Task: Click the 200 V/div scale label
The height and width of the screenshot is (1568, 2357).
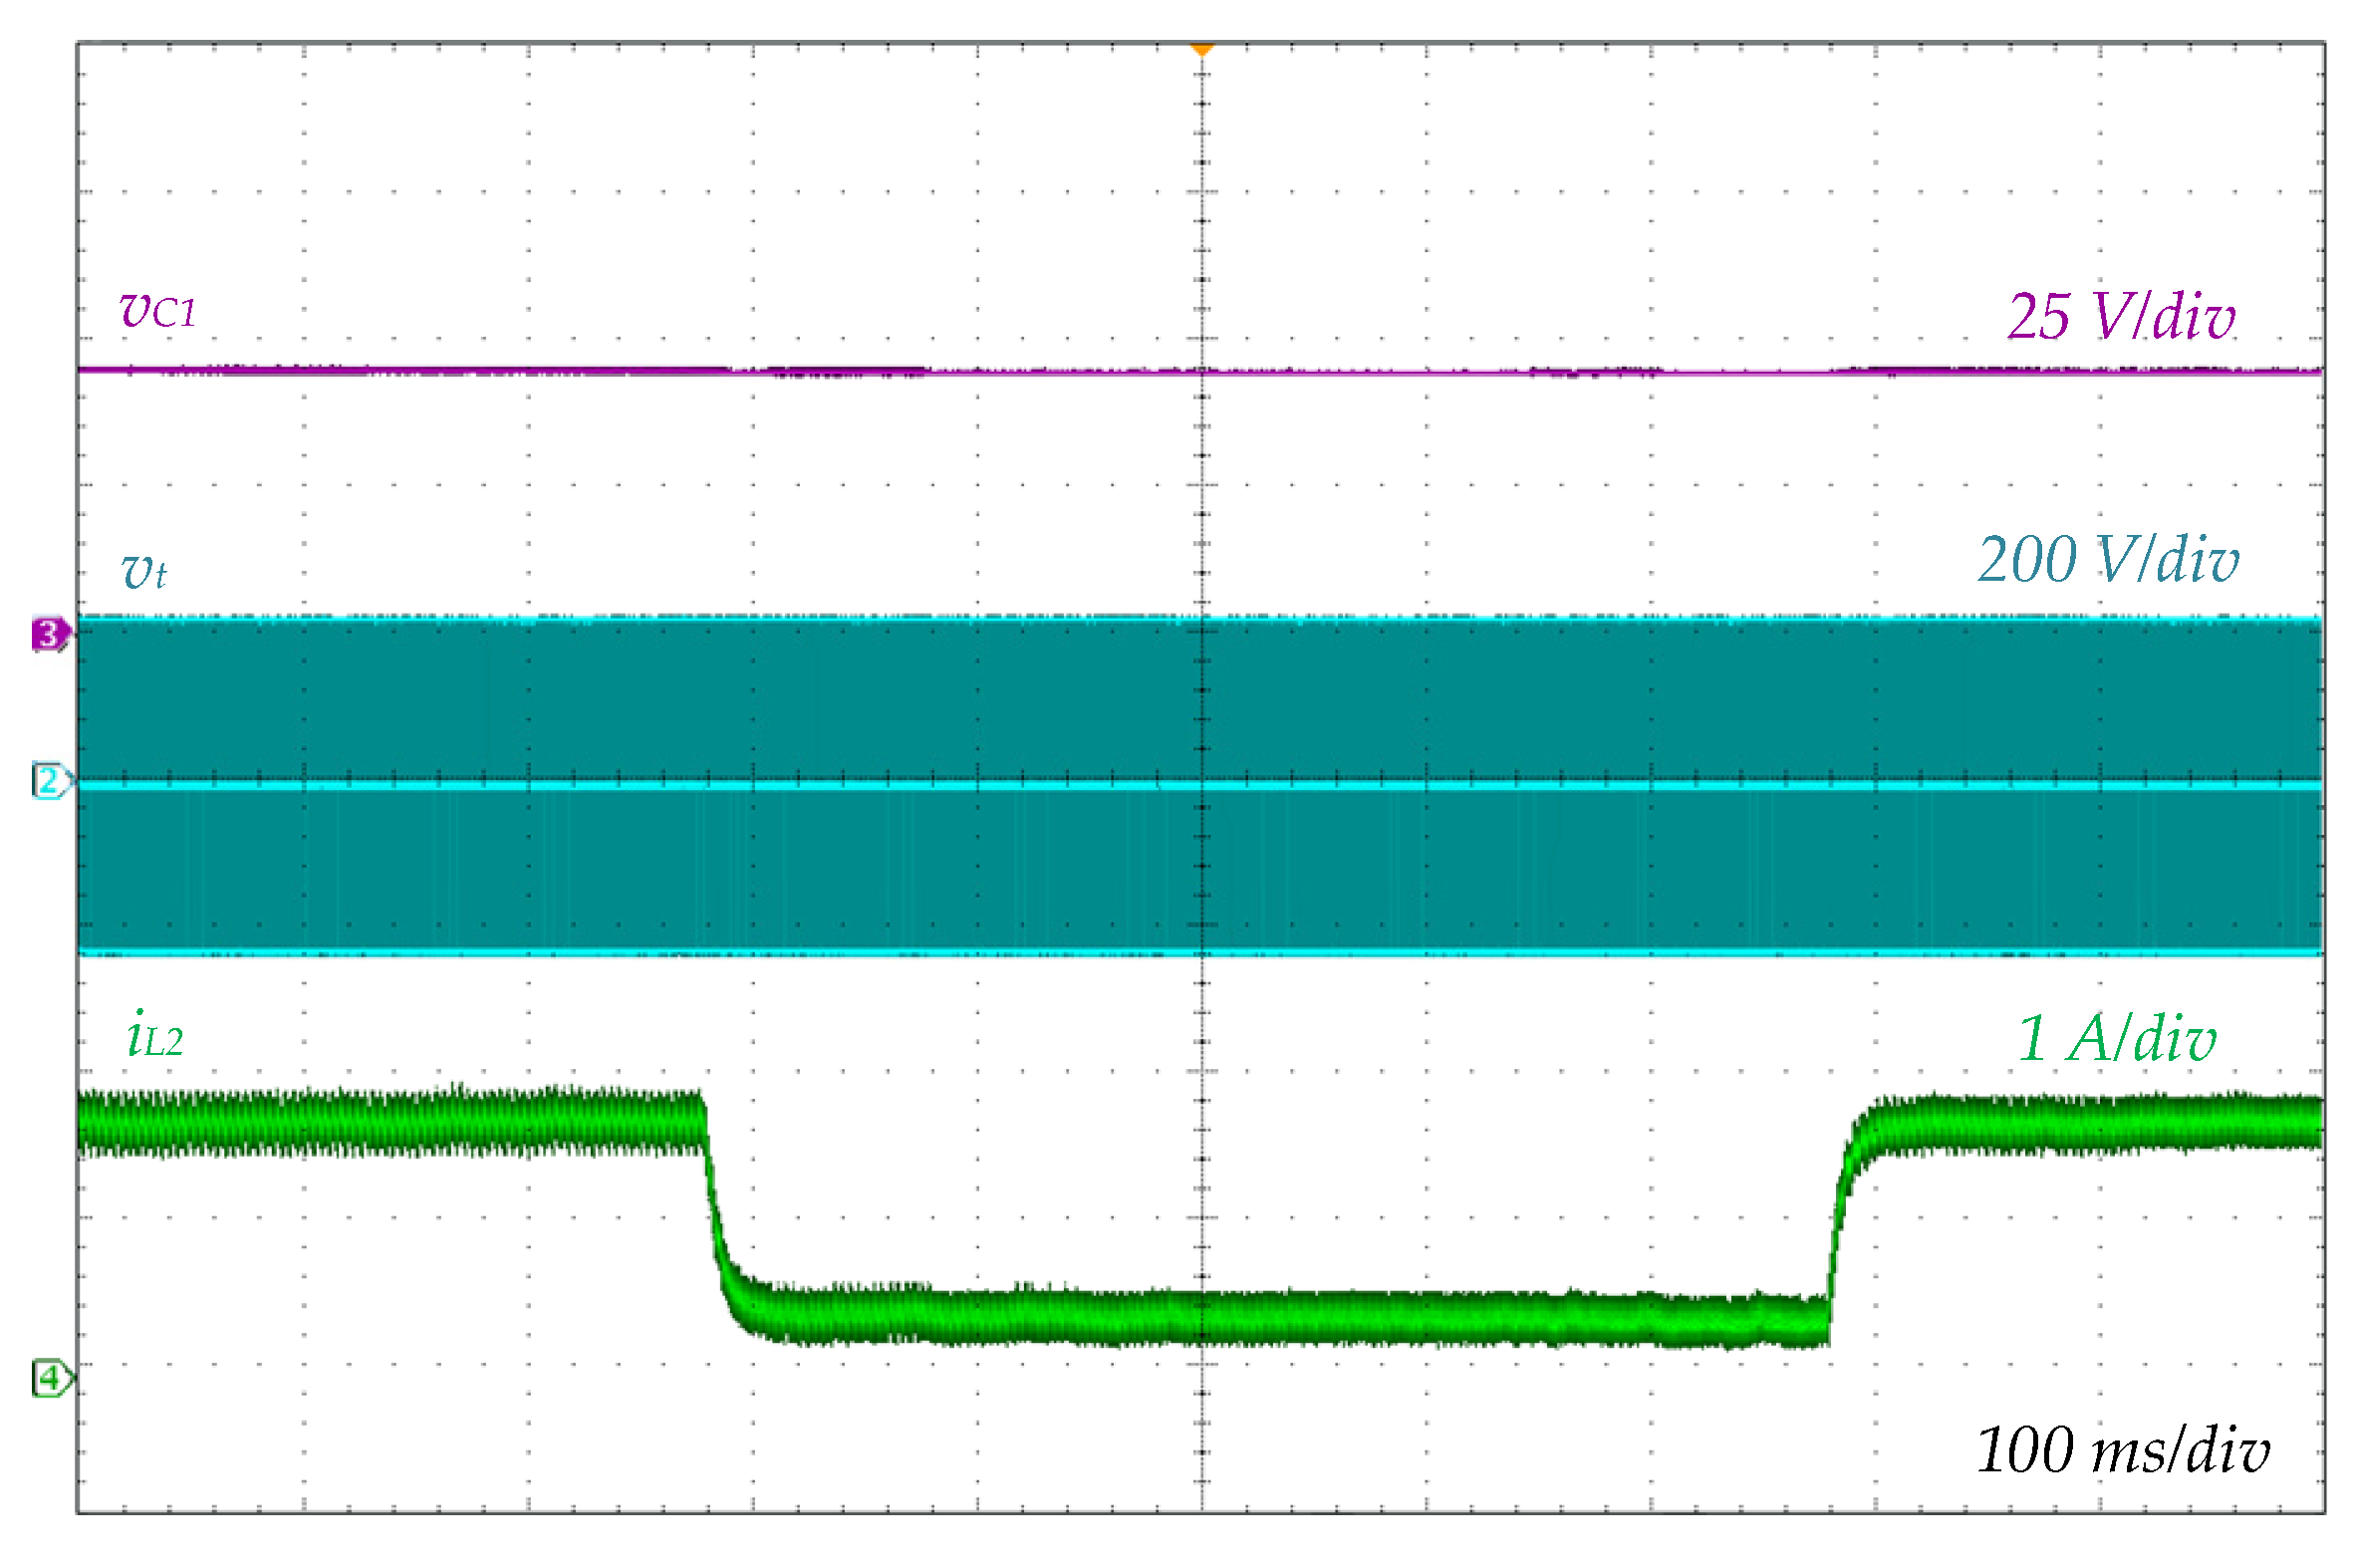Action: tap(2107, 559)
